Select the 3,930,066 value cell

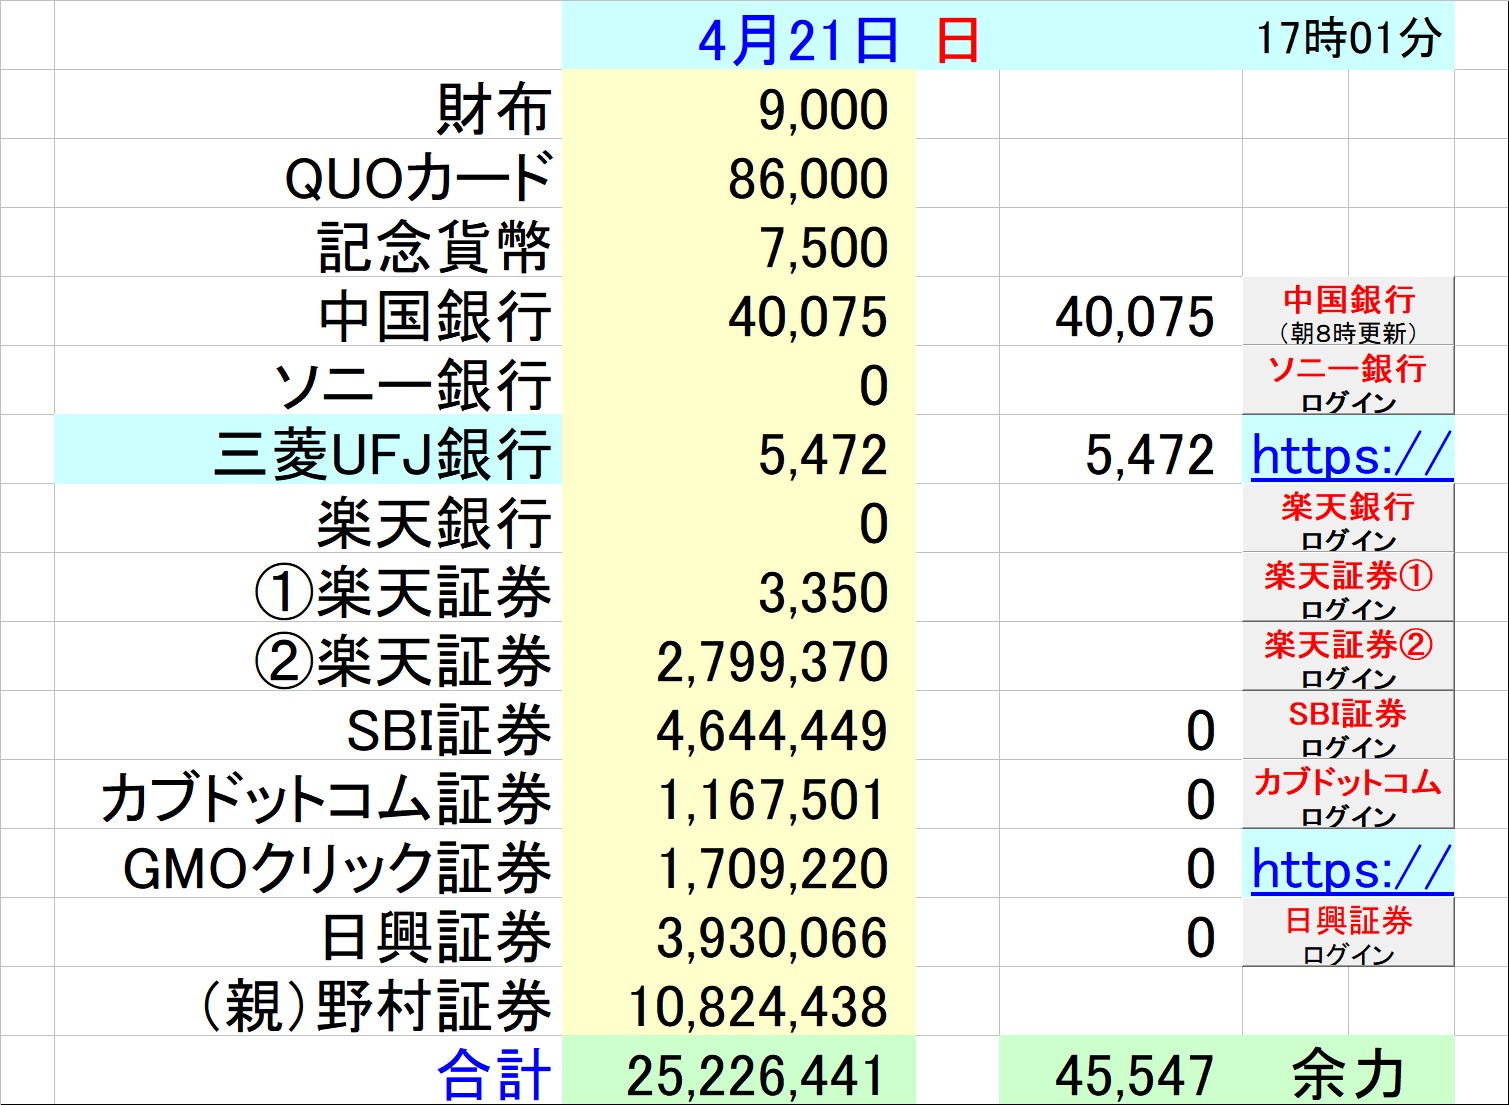click(x=739, y=932)
